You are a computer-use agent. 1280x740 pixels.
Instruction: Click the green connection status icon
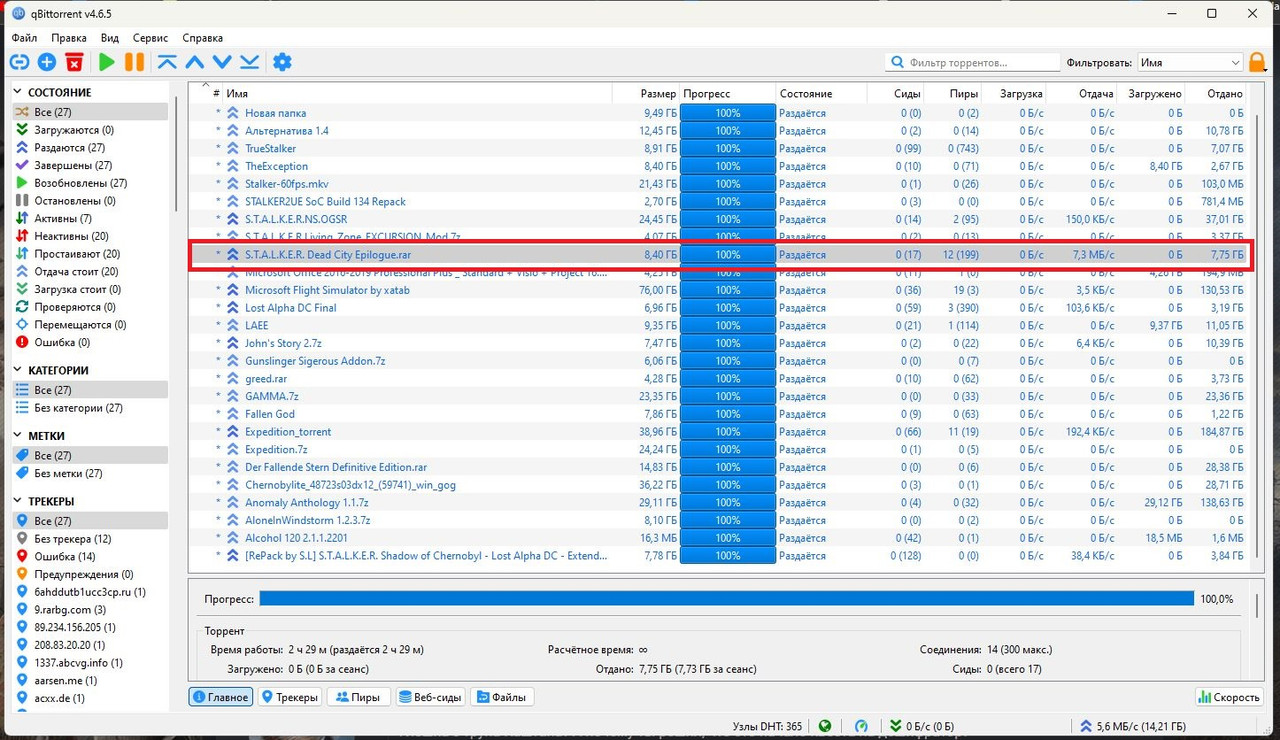pyautogui.click(x=825, y=726)
